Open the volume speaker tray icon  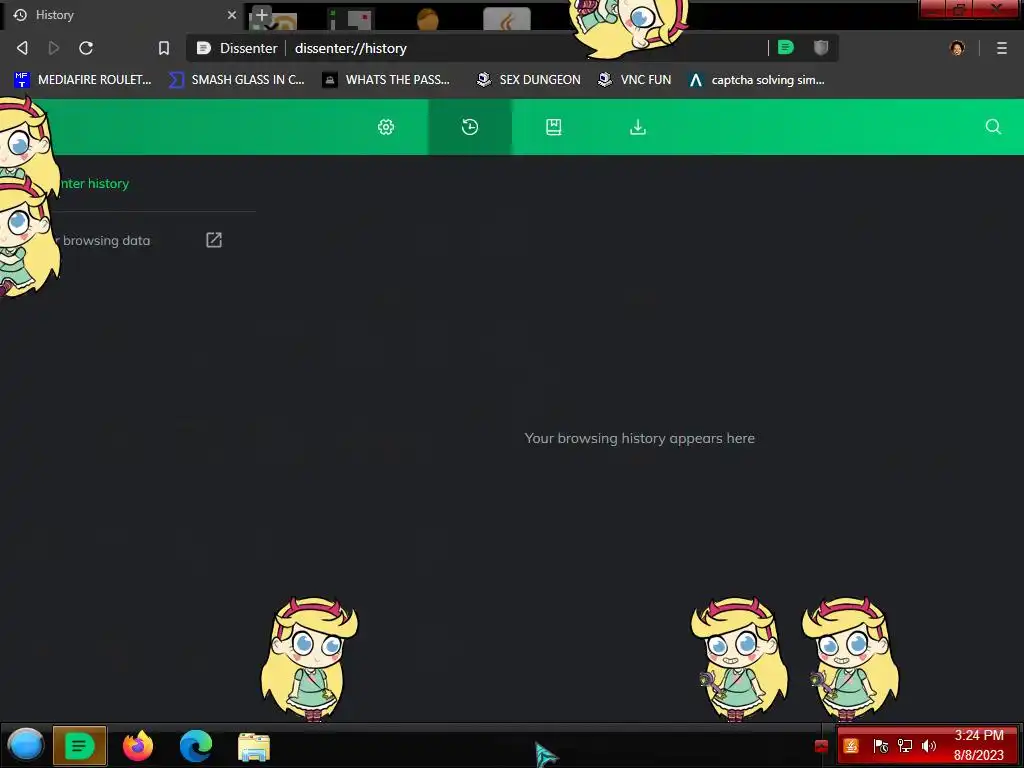tap(929, 745)
